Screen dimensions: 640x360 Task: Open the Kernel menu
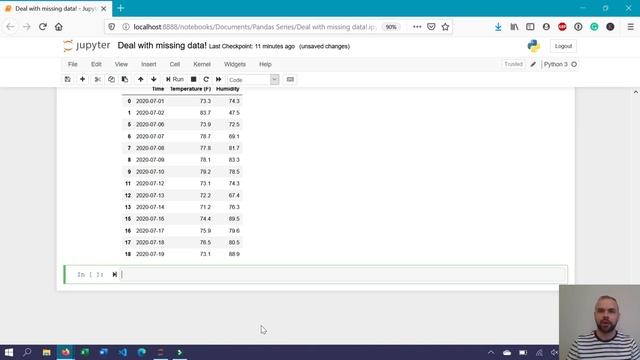202,64
